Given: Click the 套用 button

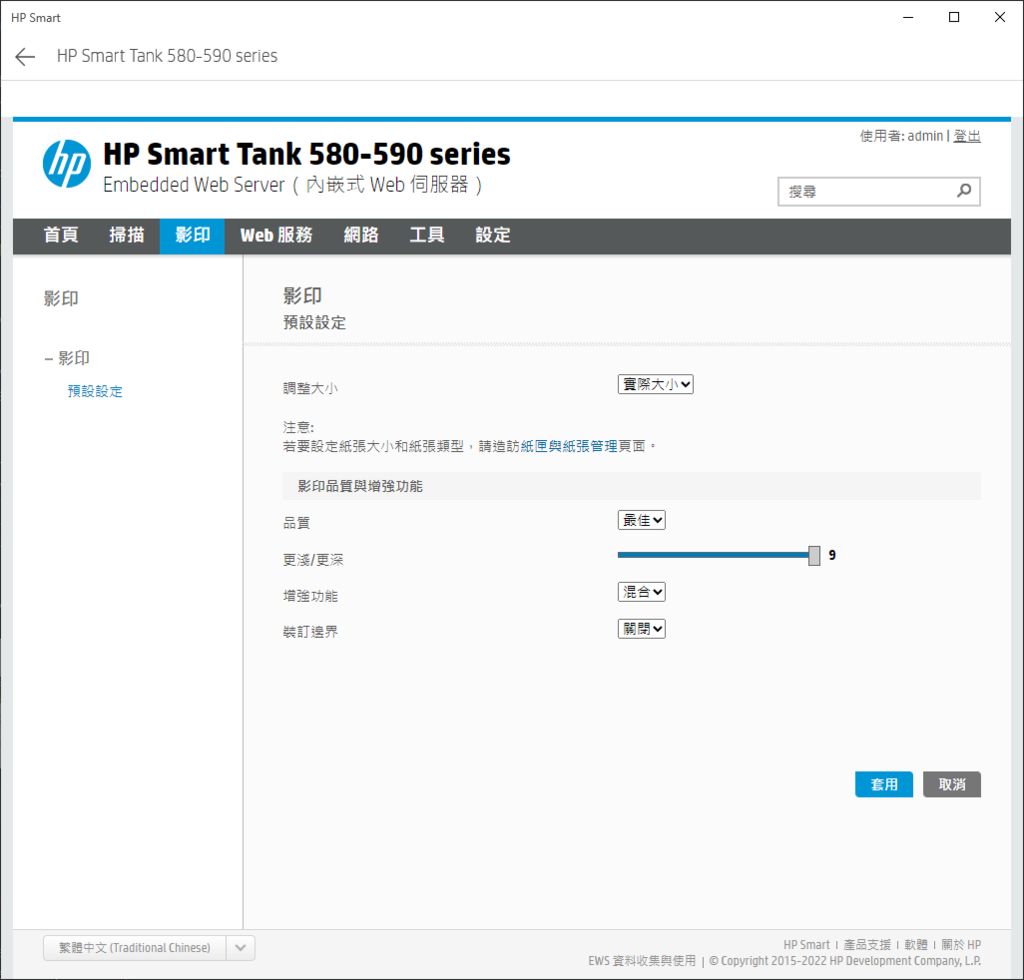Looking at the screenshot, I should point(884,784).
